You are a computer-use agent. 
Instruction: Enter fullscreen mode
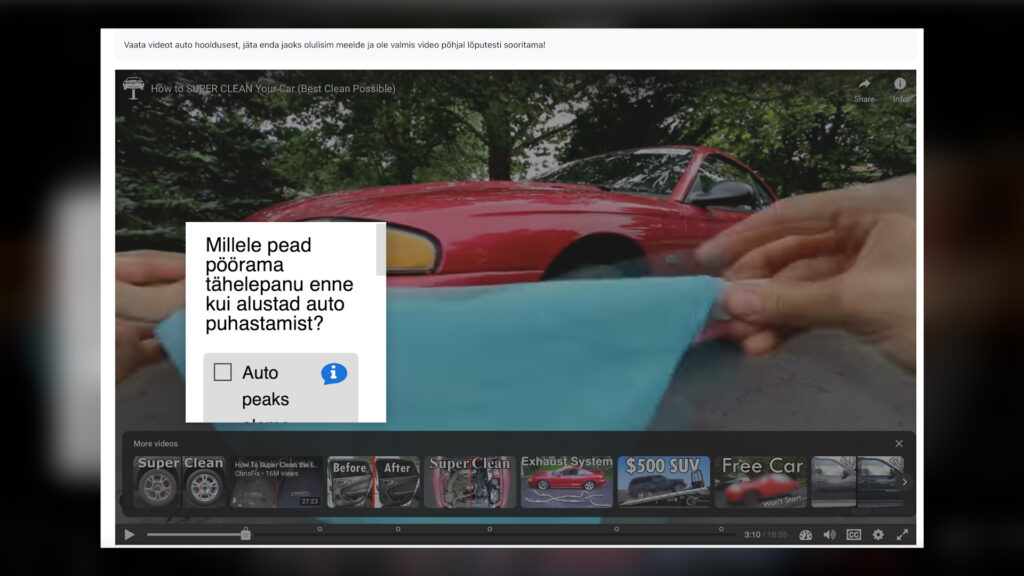(x=902, y=535)
